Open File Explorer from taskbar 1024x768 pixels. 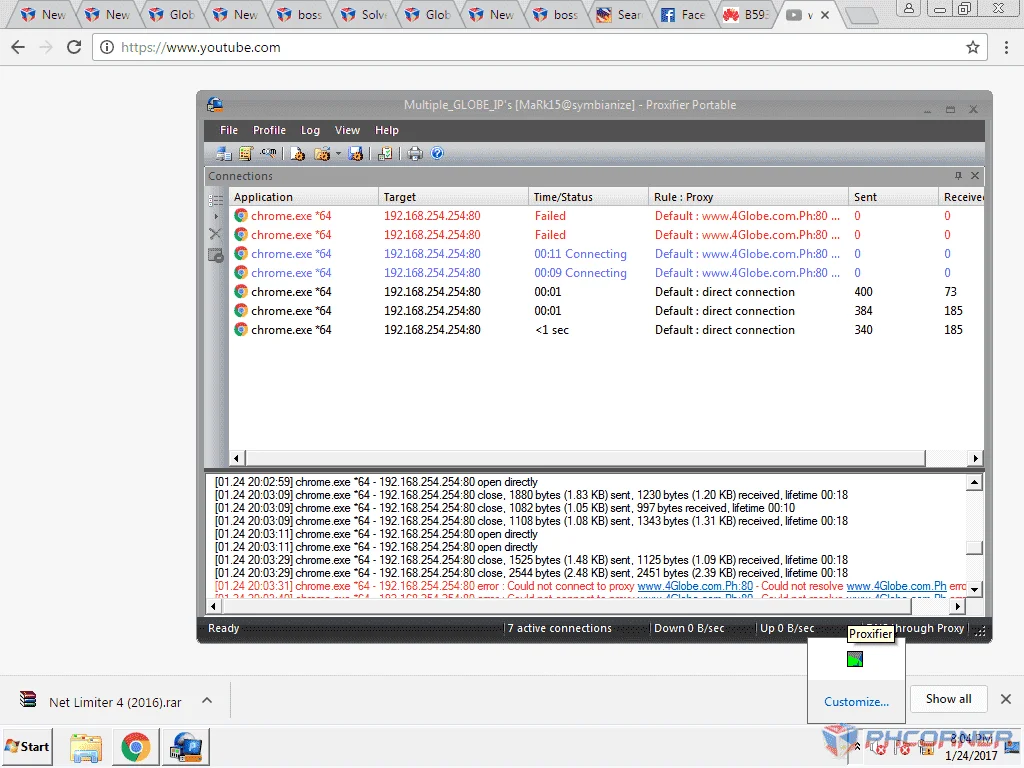coord(86,746)
